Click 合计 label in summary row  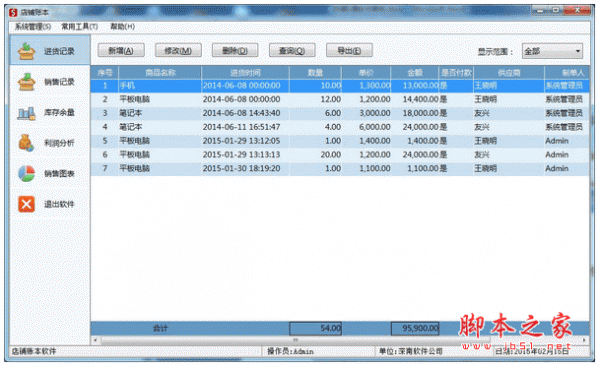pos(160,328)
